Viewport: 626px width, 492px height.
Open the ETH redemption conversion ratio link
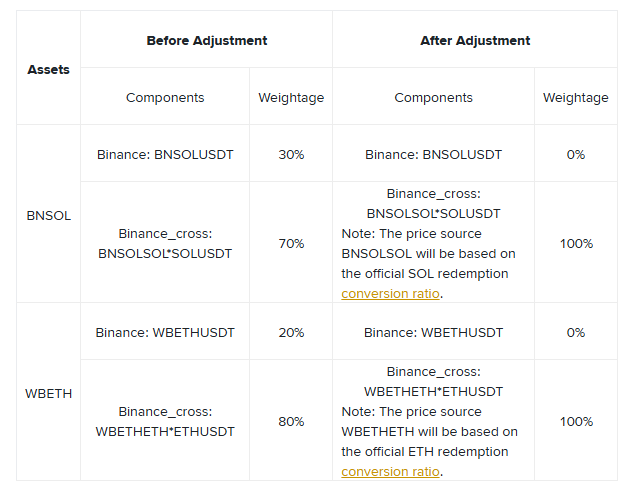pyautogui.click(x=391, y=472)
